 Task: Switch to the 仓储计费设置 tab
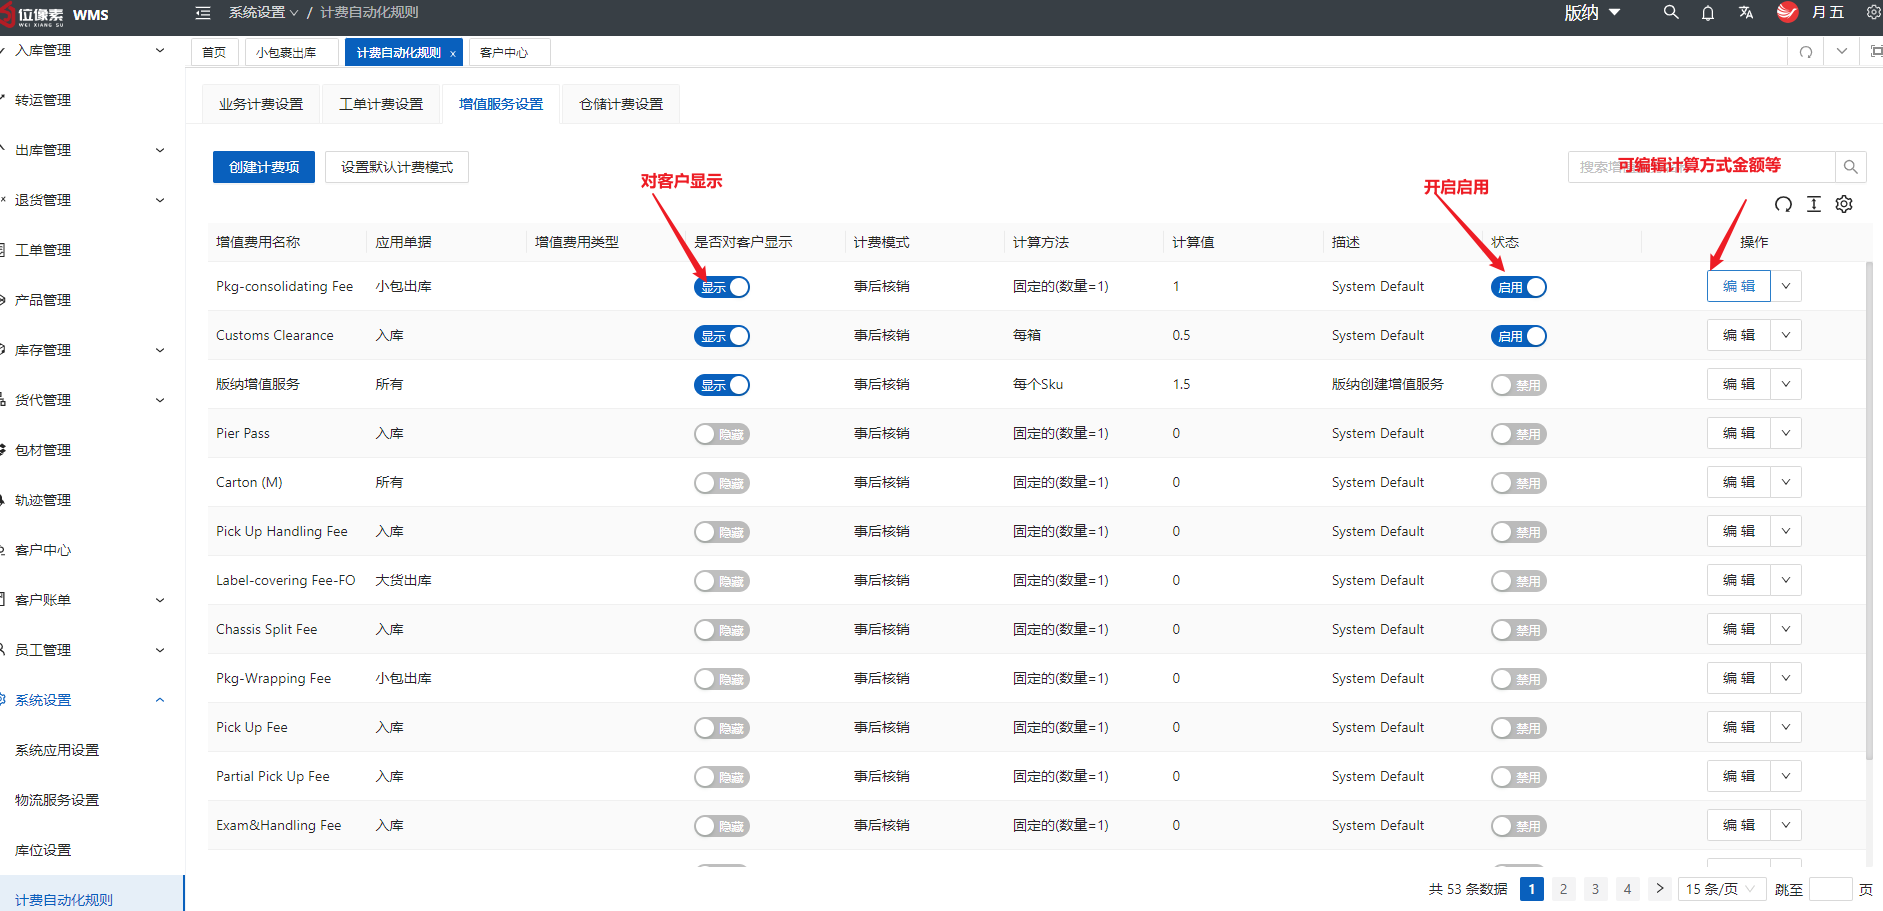click(x=621, y=104)
